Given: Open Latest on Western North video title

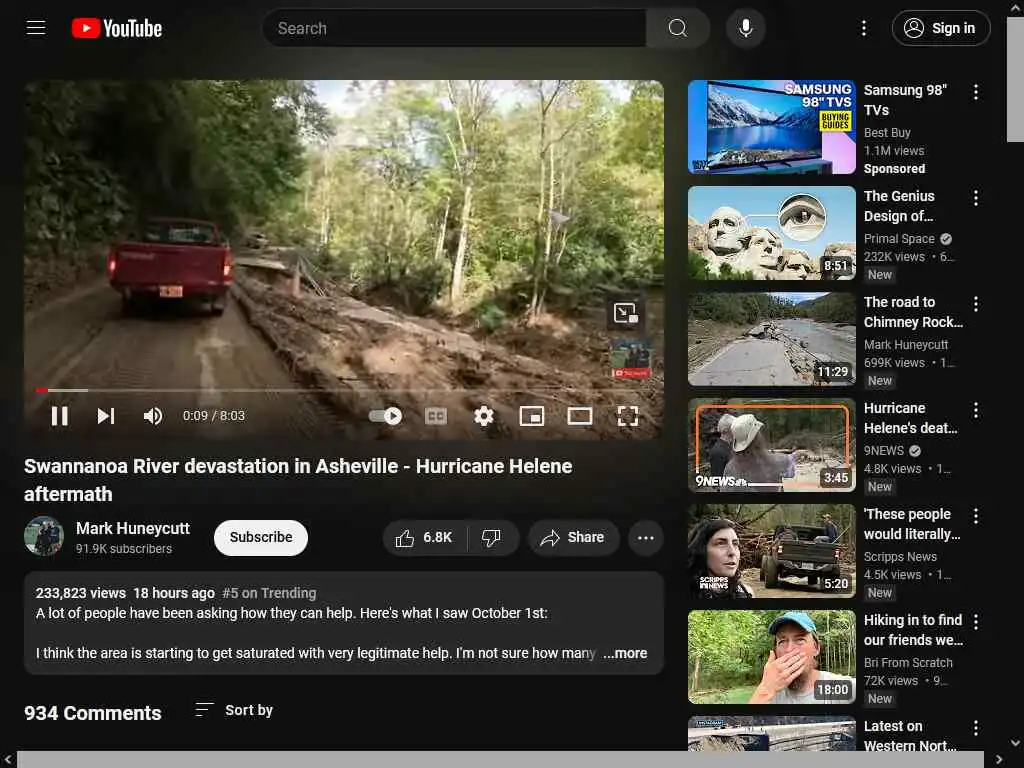Looking at the screenshot, I should point(910,736).
